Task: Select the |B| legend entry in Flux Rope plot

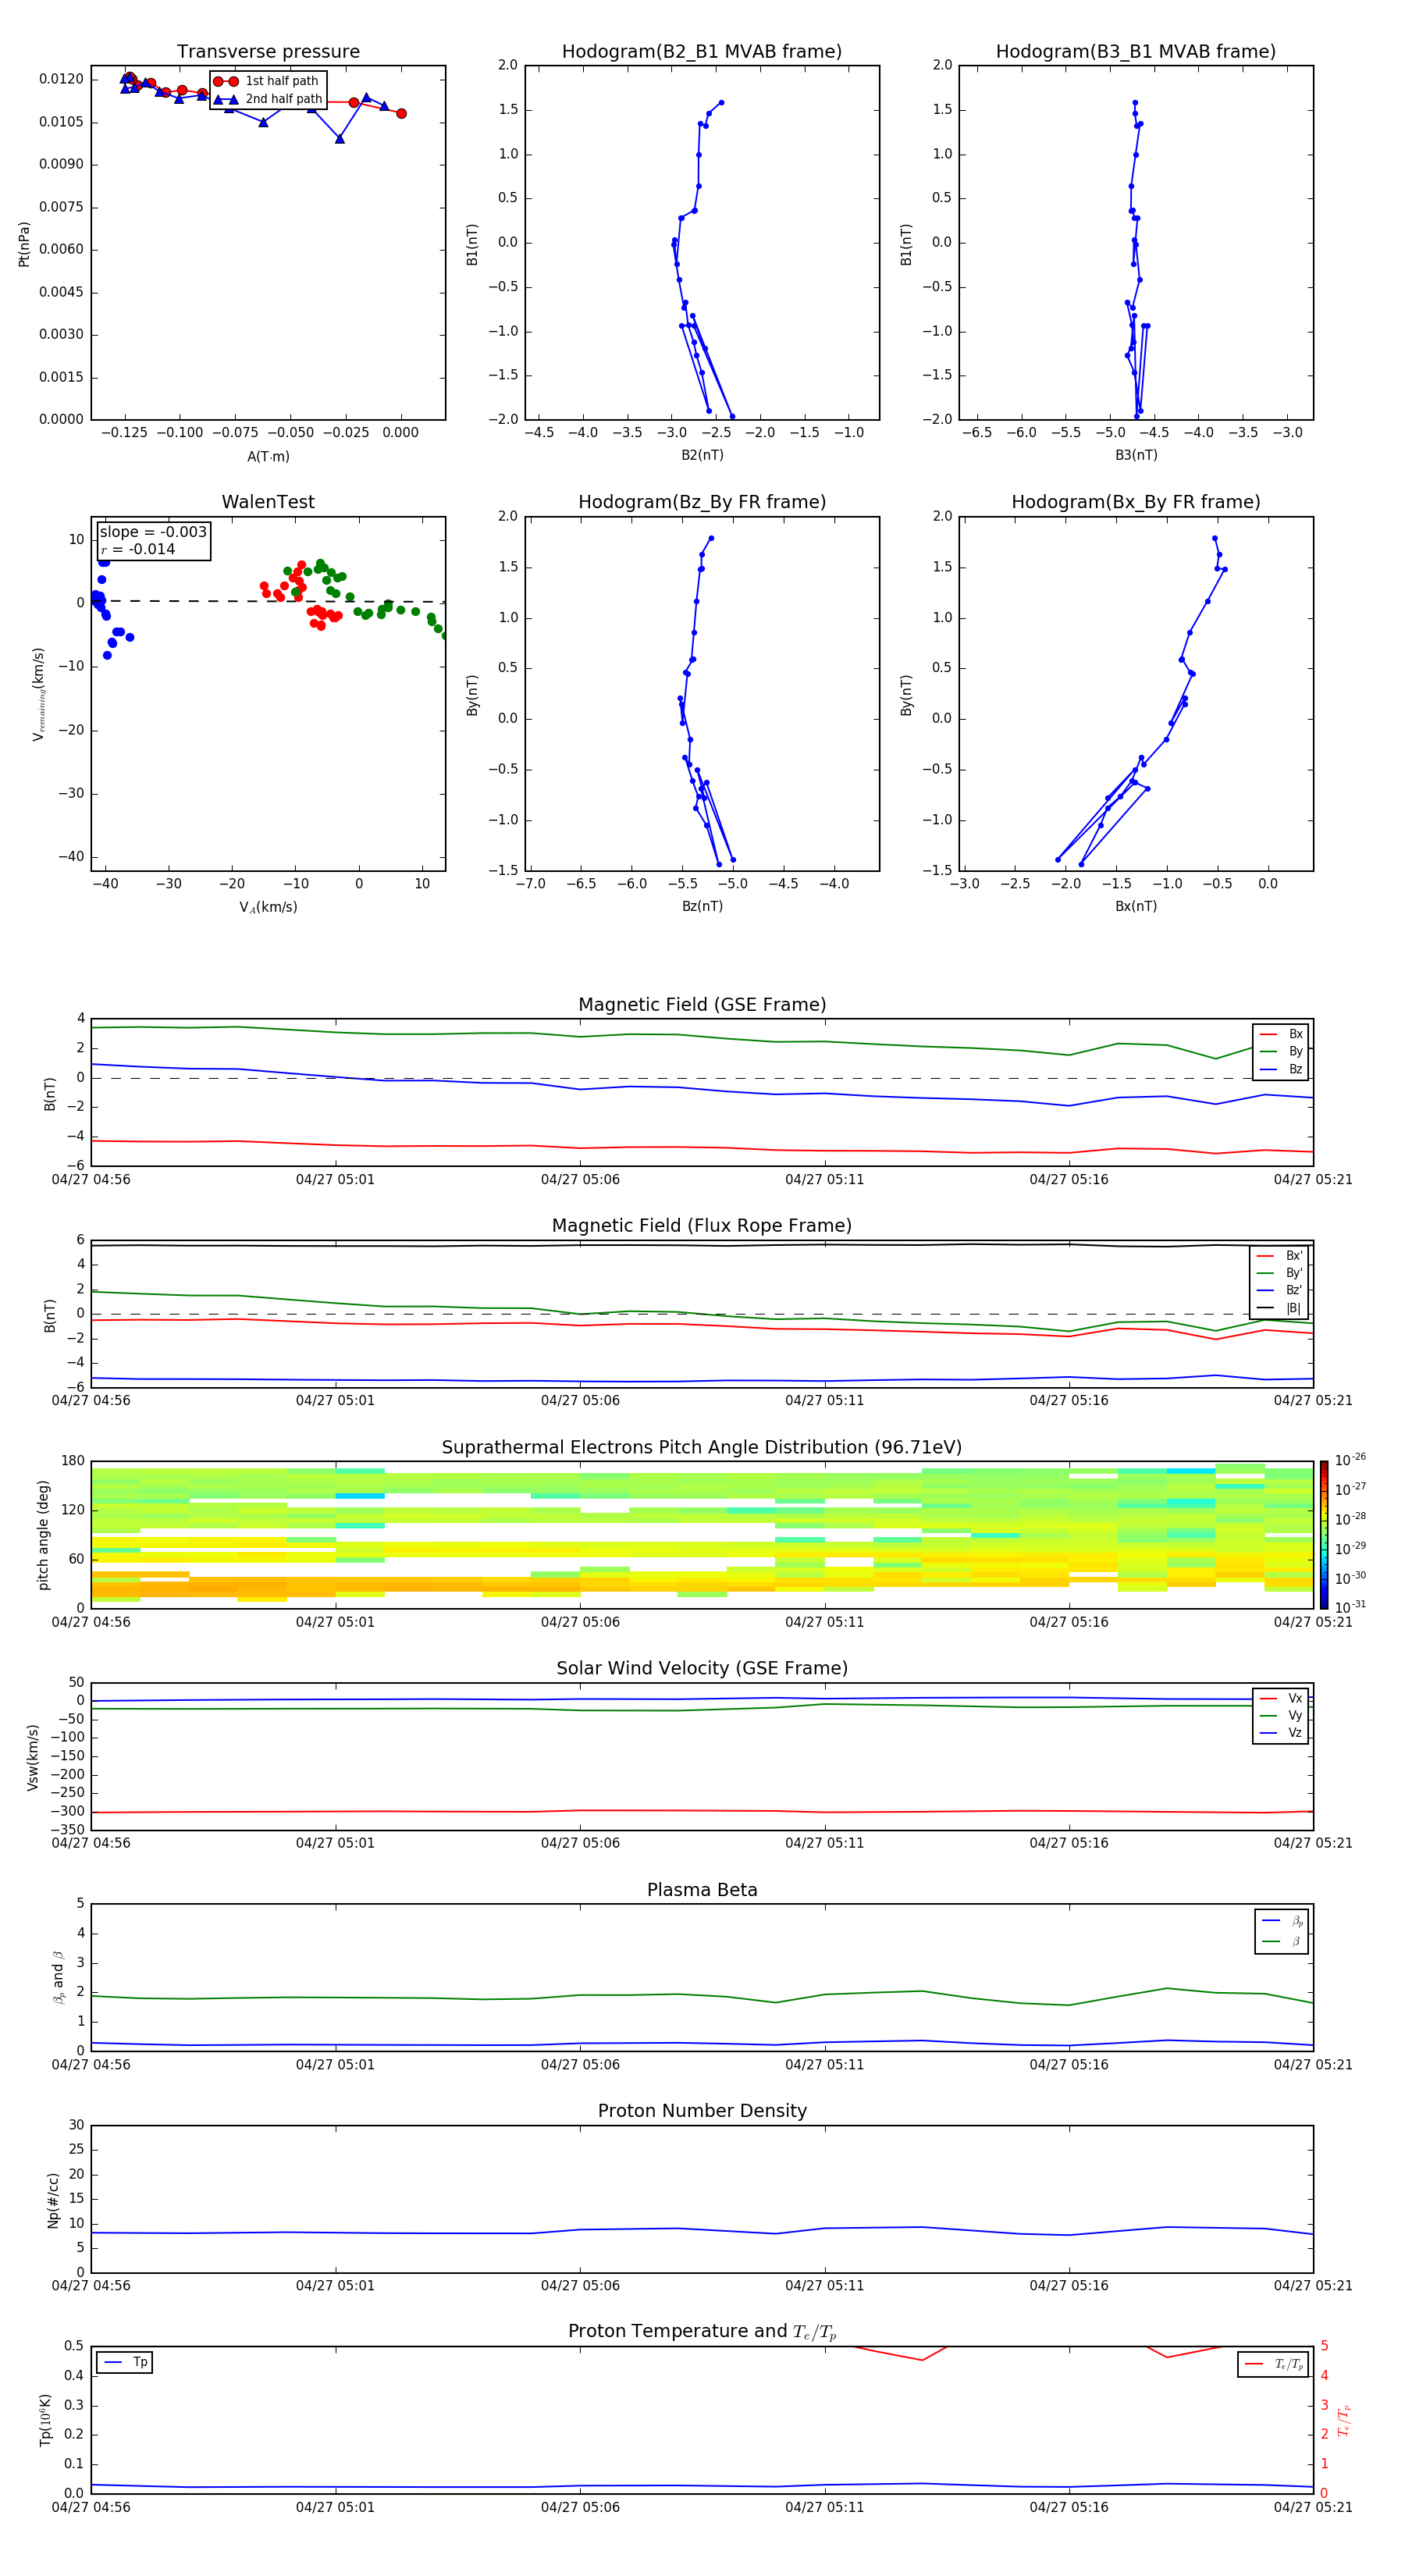Action: (1280, 1309)
